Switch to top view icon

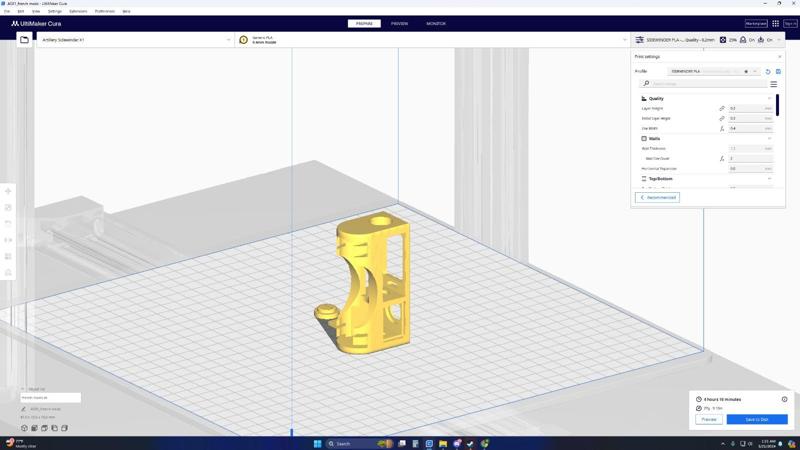coord(44,428)
